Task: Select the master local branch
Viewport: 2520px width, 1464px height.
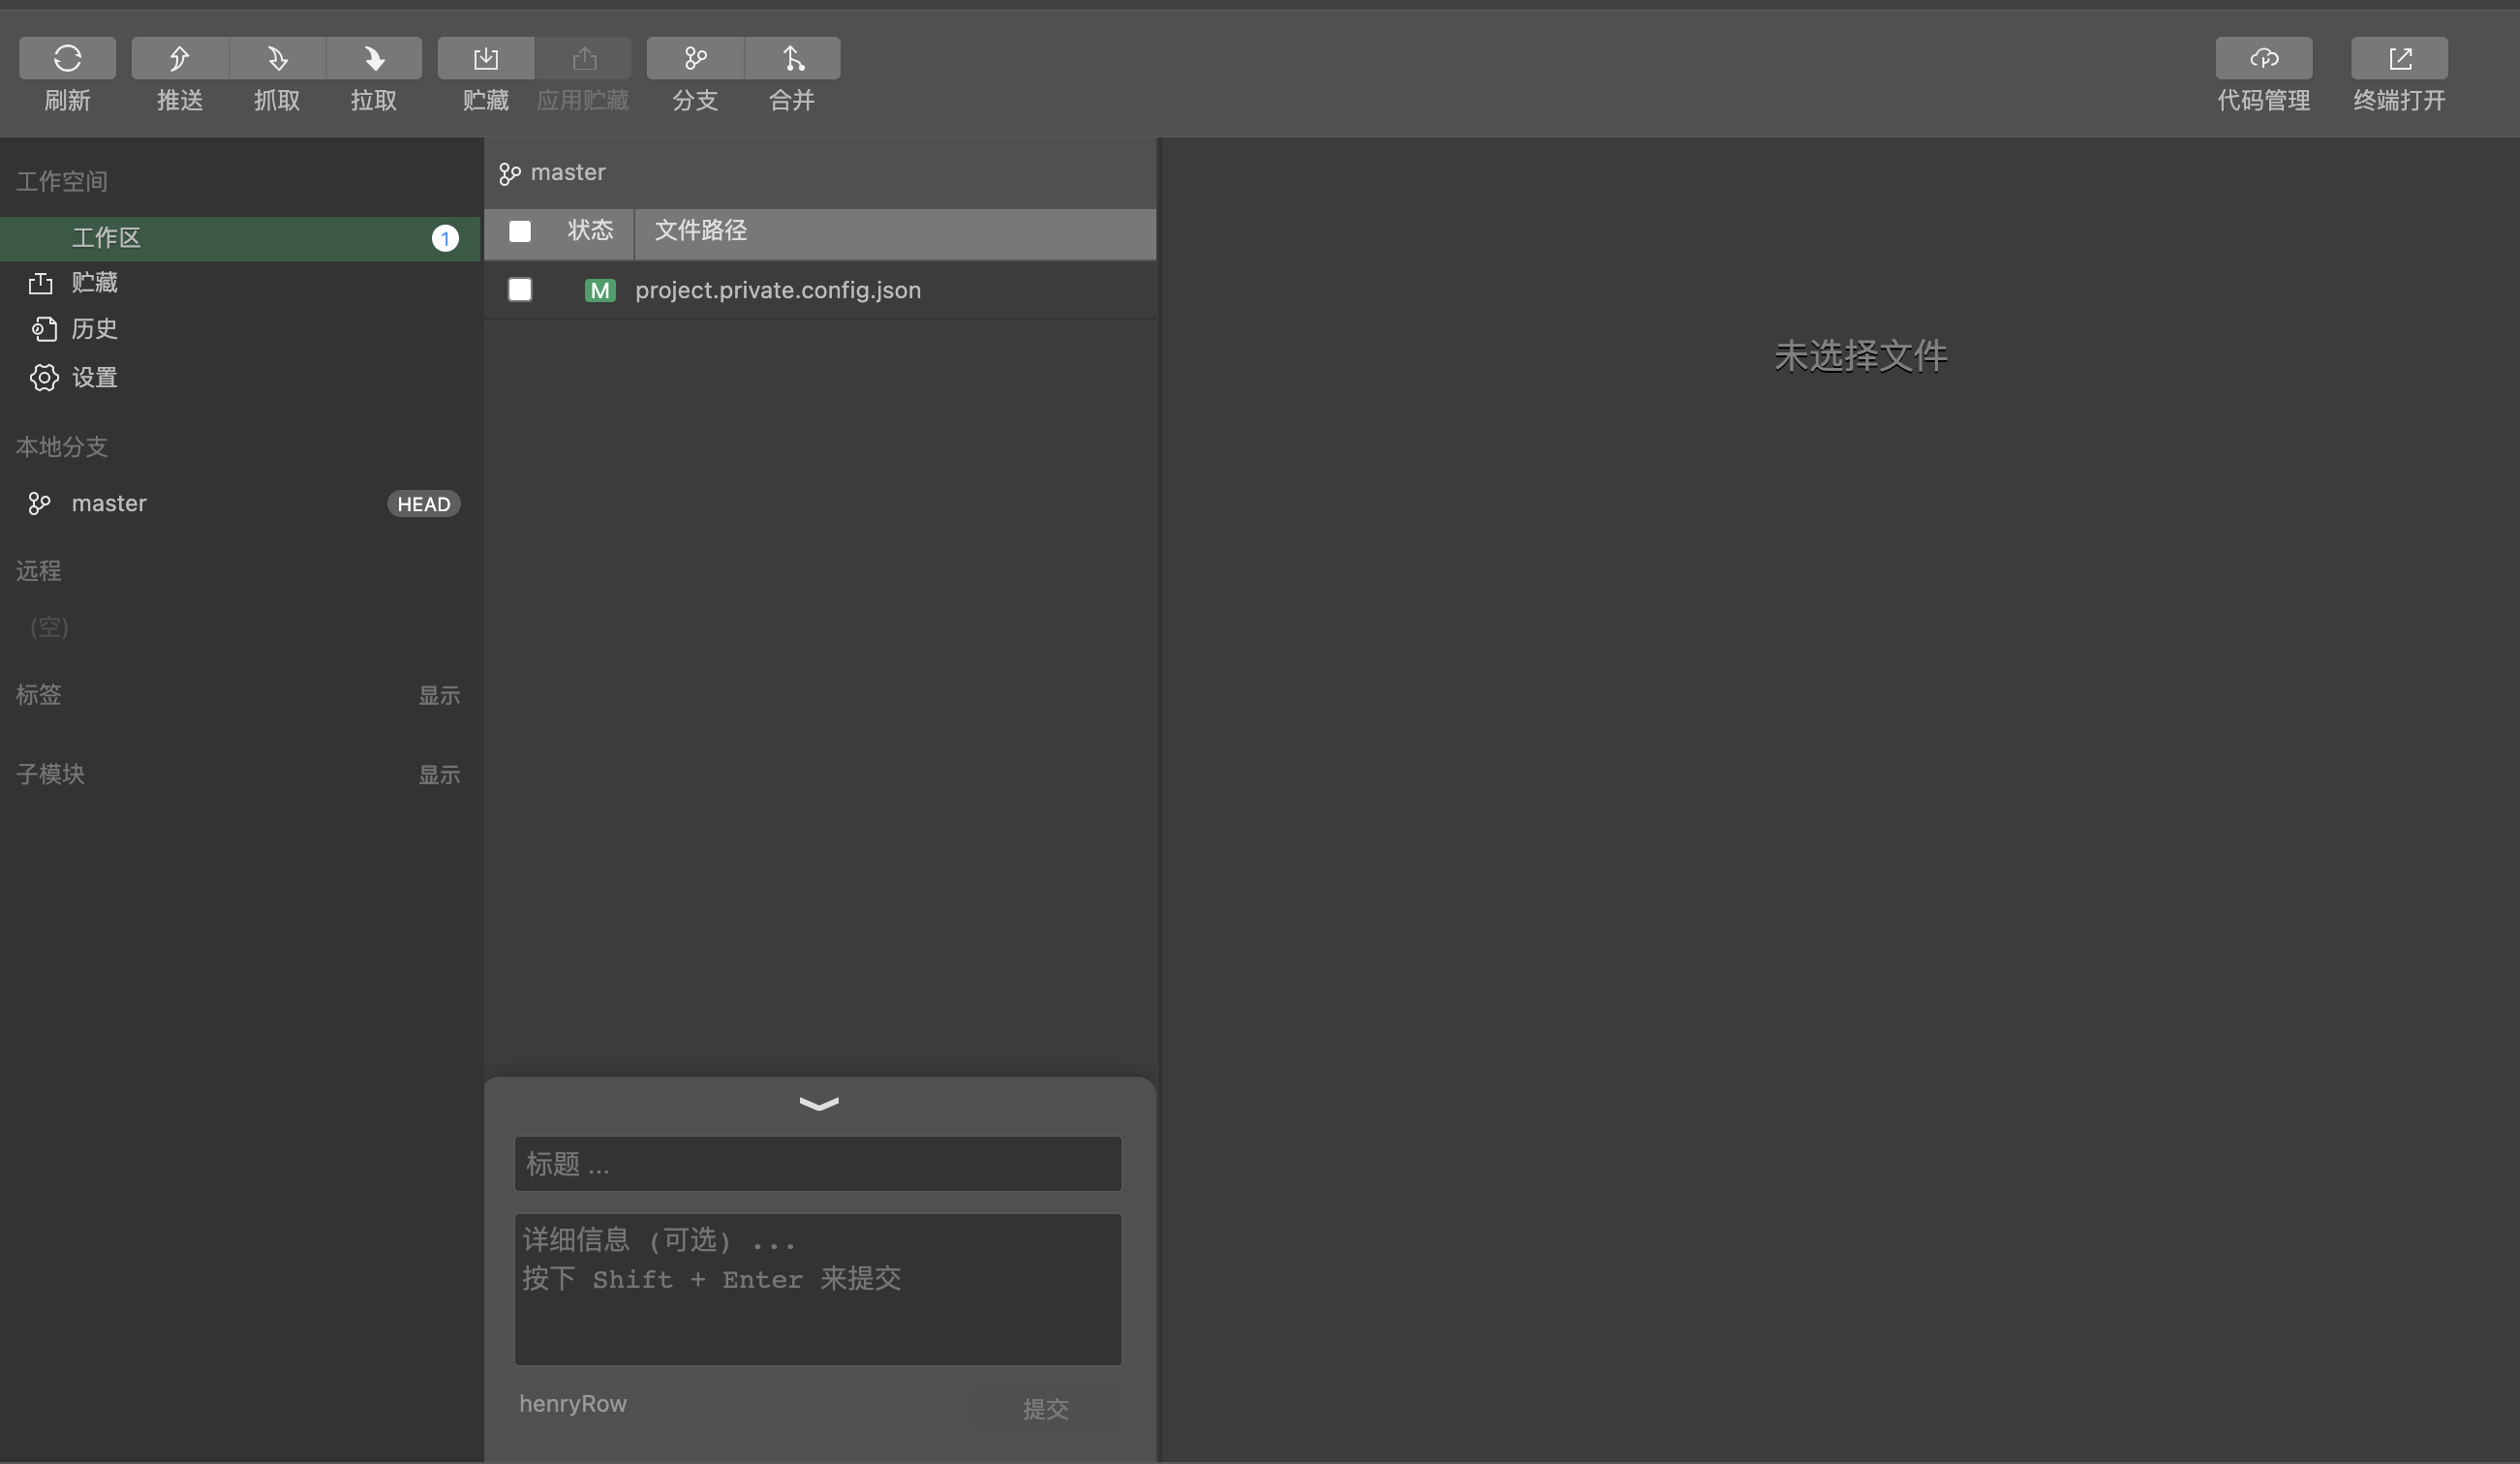Action: coord(109,504)
